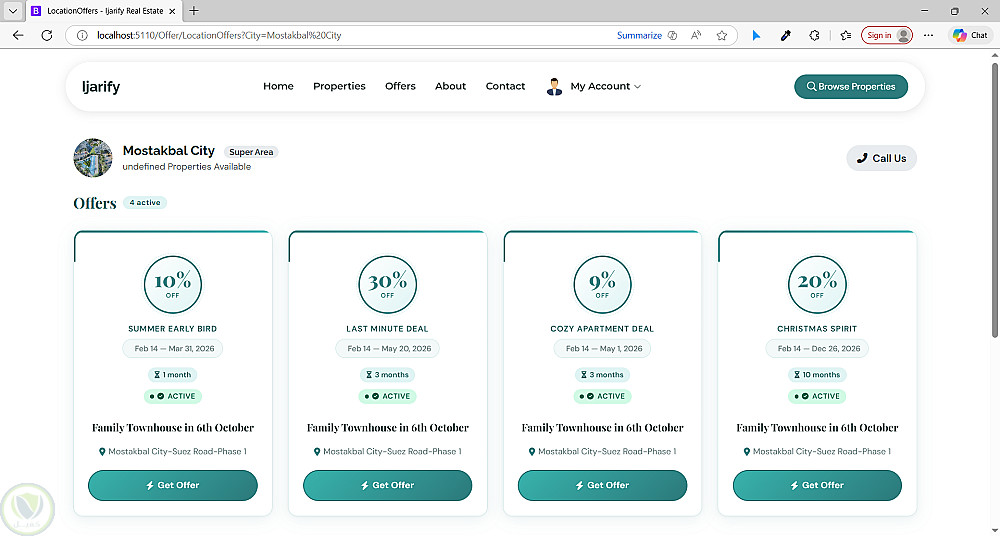The image size is (1000, 536).
Task: Get Offer for Summer Early Bird
Action: 173,486
